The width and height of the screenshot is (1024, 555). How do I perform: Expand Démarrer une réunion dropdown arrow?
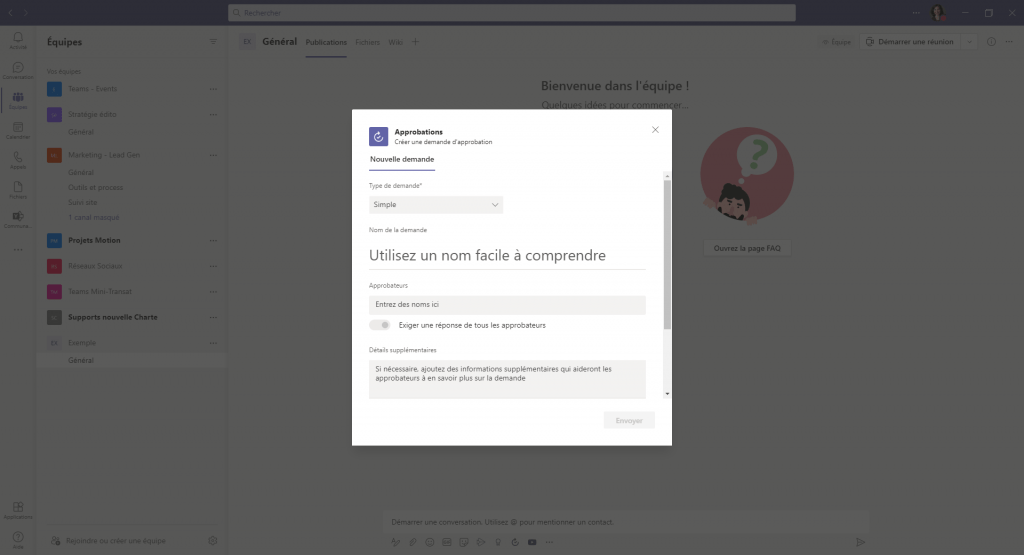point(970,42)
